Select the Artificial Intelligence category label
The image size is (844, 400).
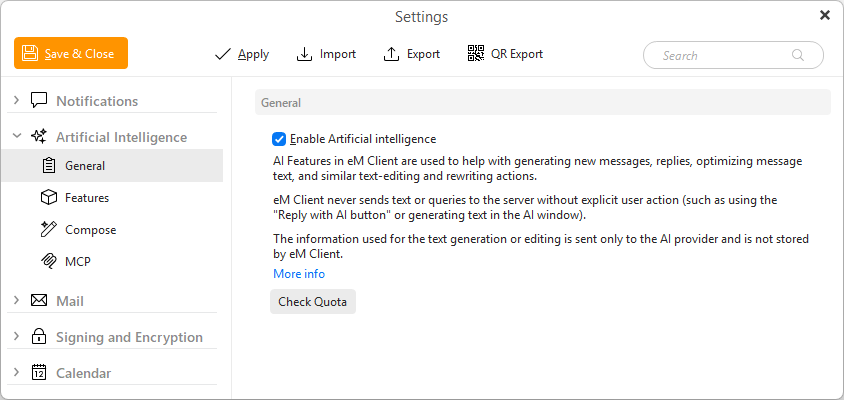pos(122,137)
